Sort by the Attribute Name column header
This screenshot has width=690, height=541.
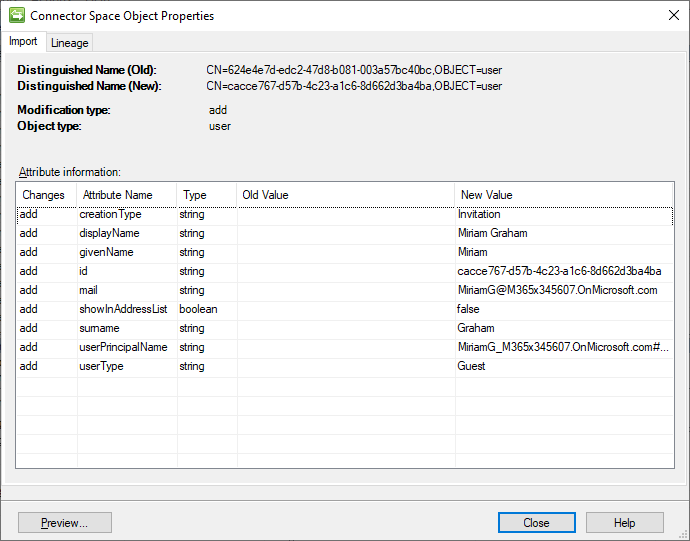tap(118, 195)
